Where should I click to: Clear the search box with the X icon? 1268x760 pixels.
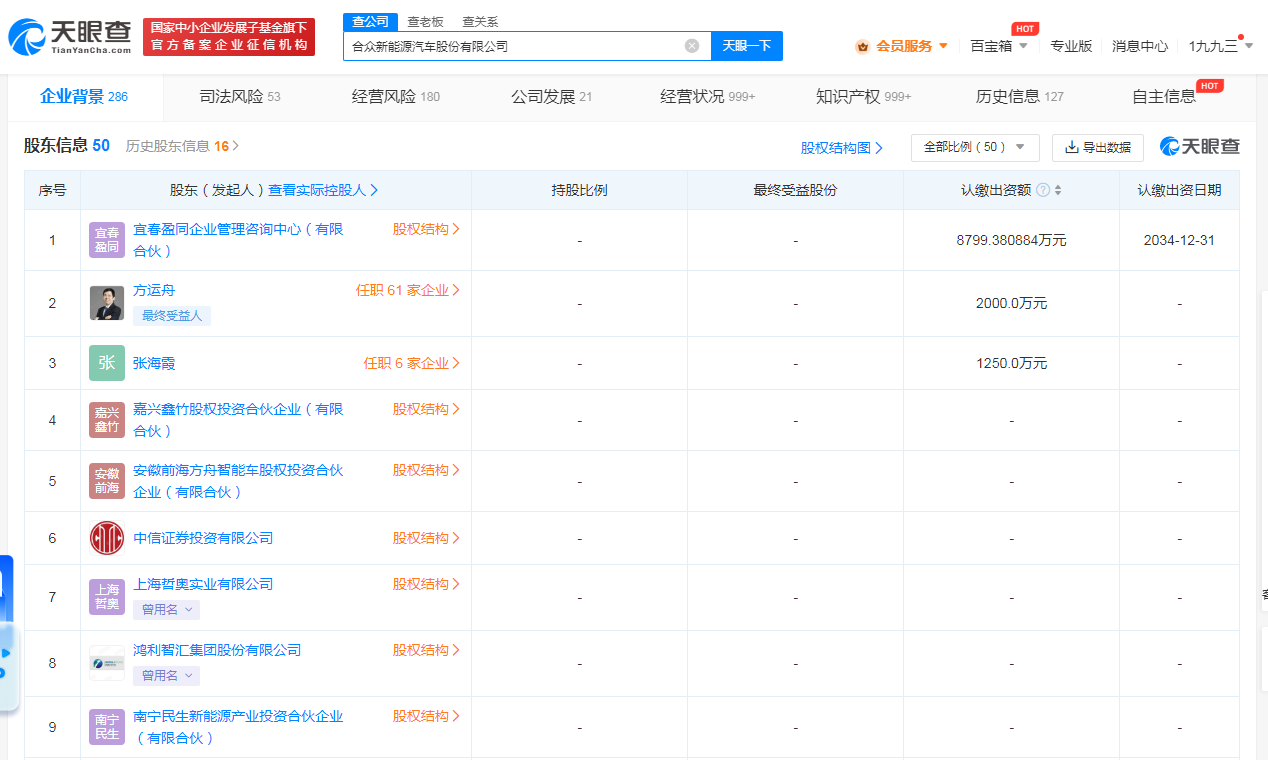690,46
